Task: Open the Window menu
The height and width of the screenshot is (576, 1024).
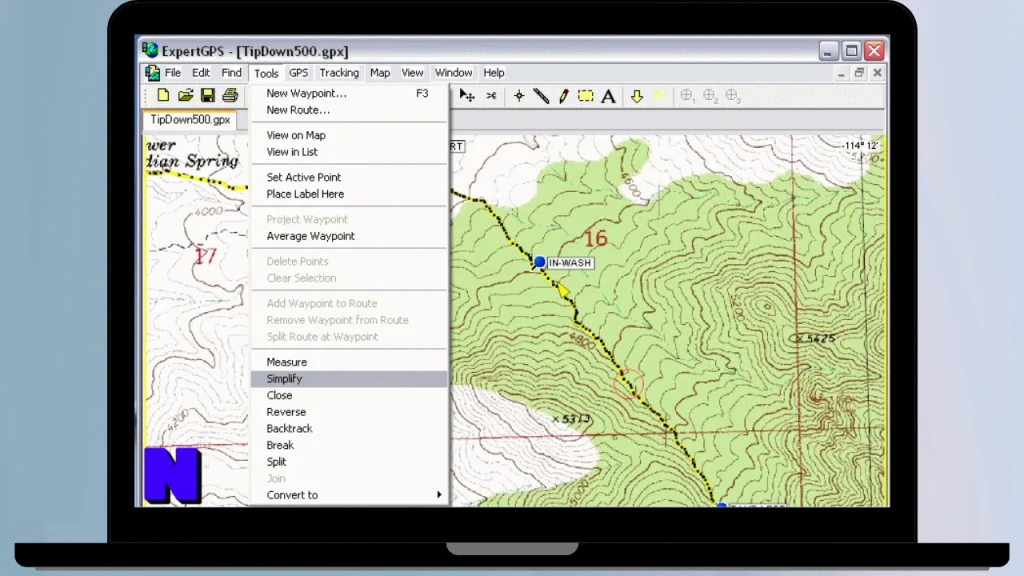Action: click(x=453, y=72)
